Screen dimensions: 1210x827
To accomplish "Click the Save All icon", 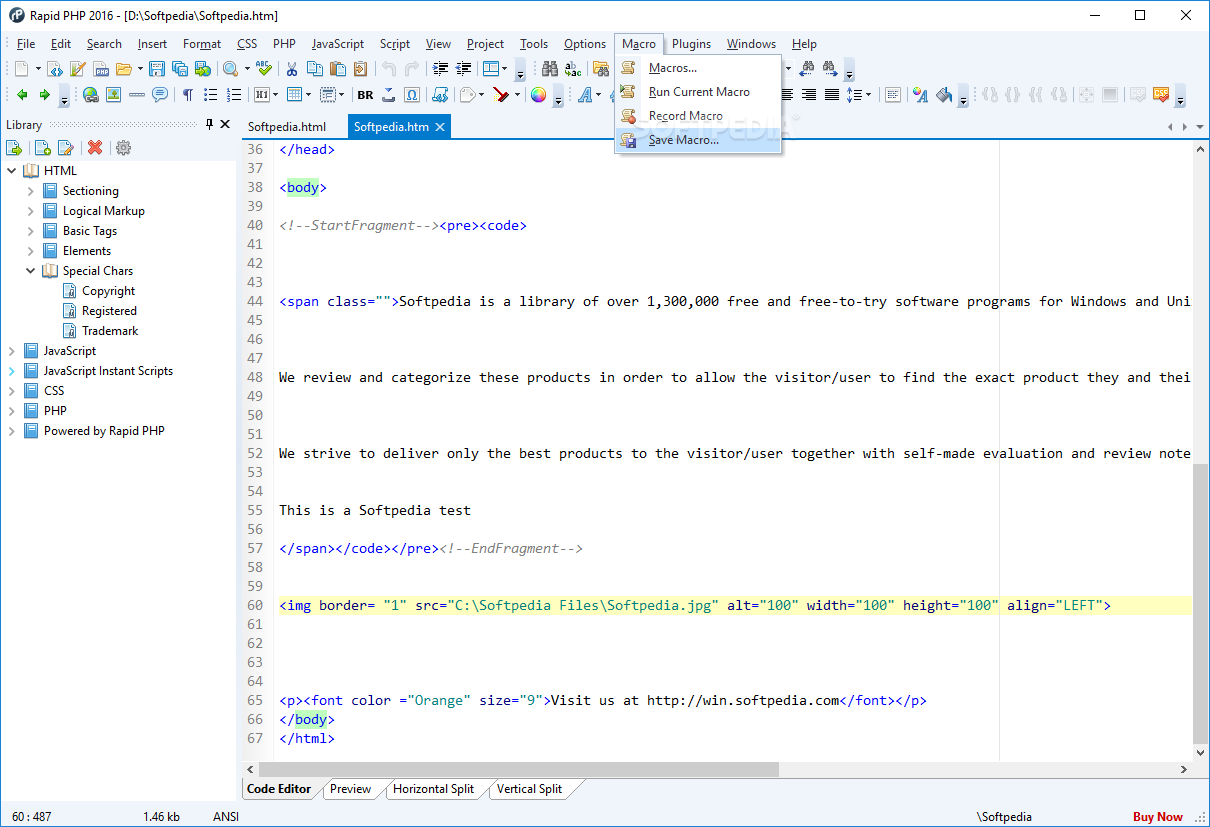I will tap(179, 69).
